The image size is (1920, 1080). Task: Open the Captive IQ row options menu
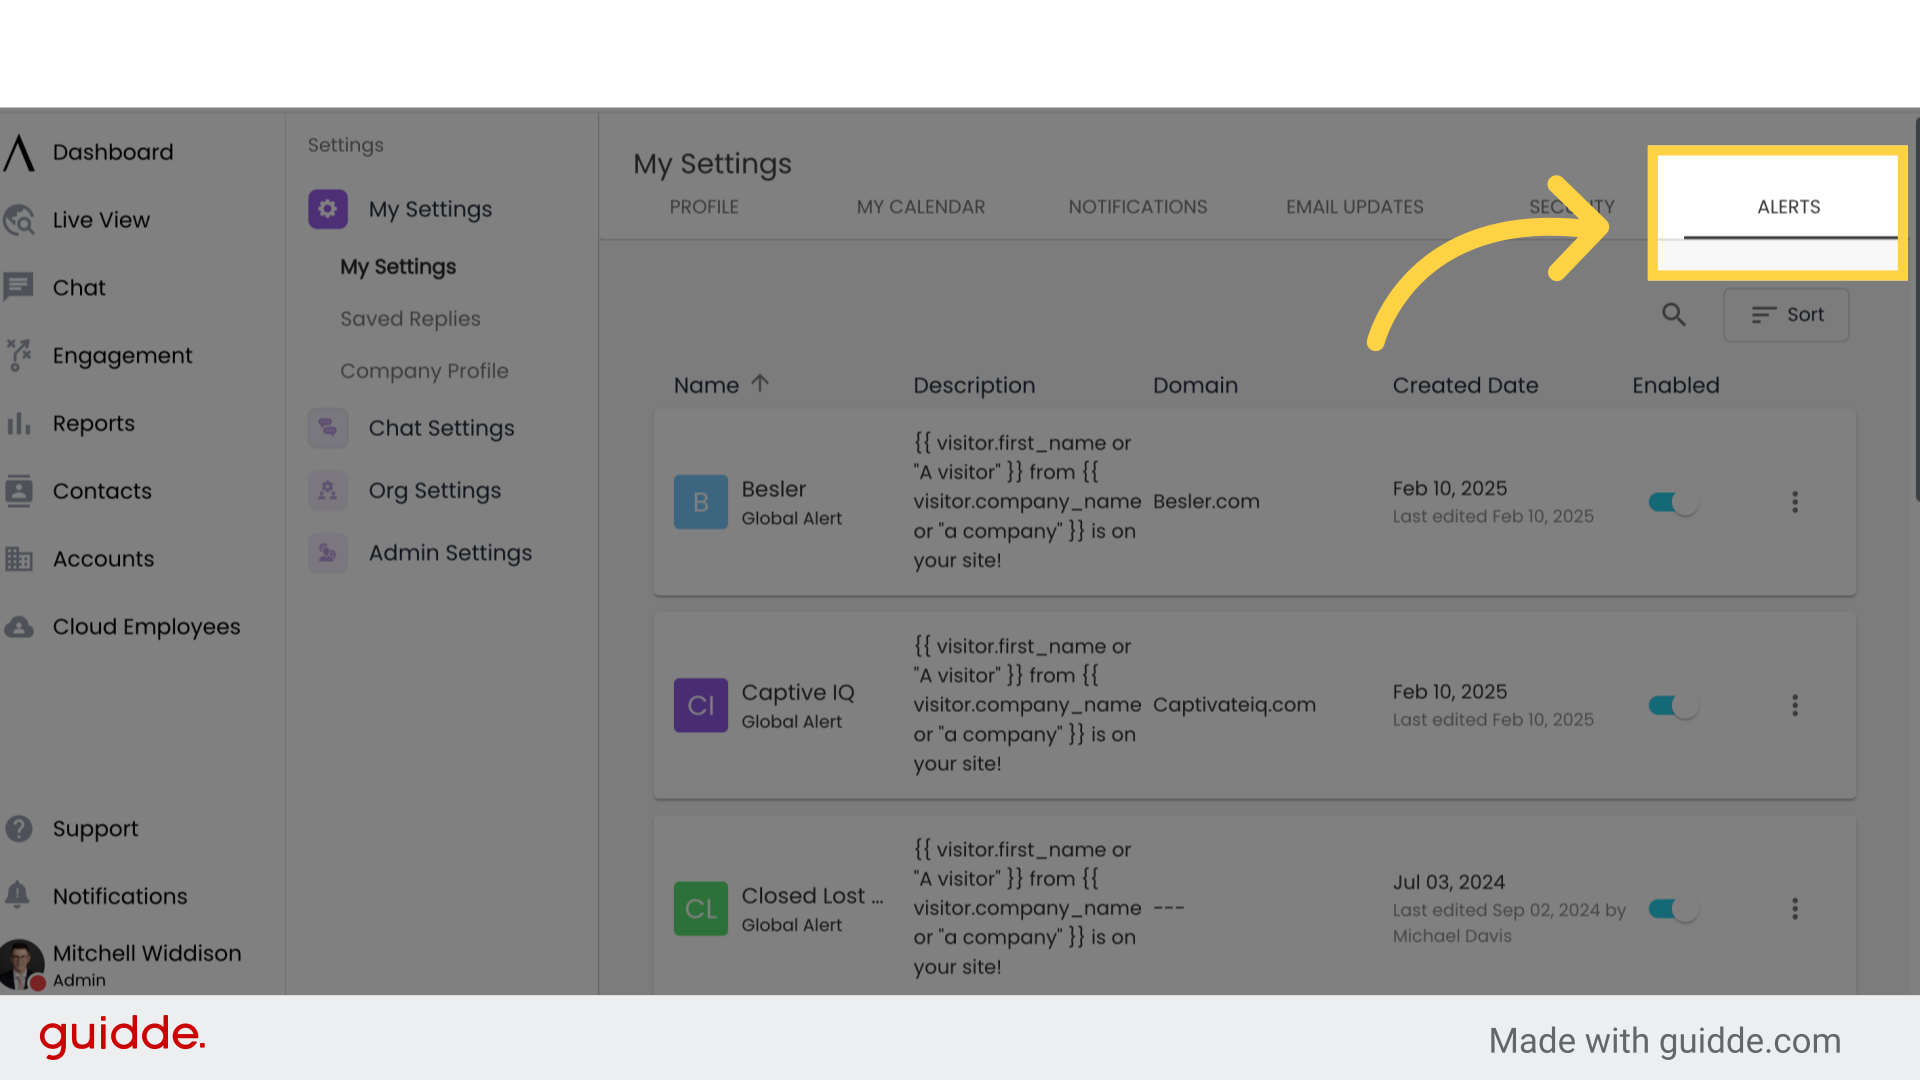pyautogui.click(x=1795, y=706)
